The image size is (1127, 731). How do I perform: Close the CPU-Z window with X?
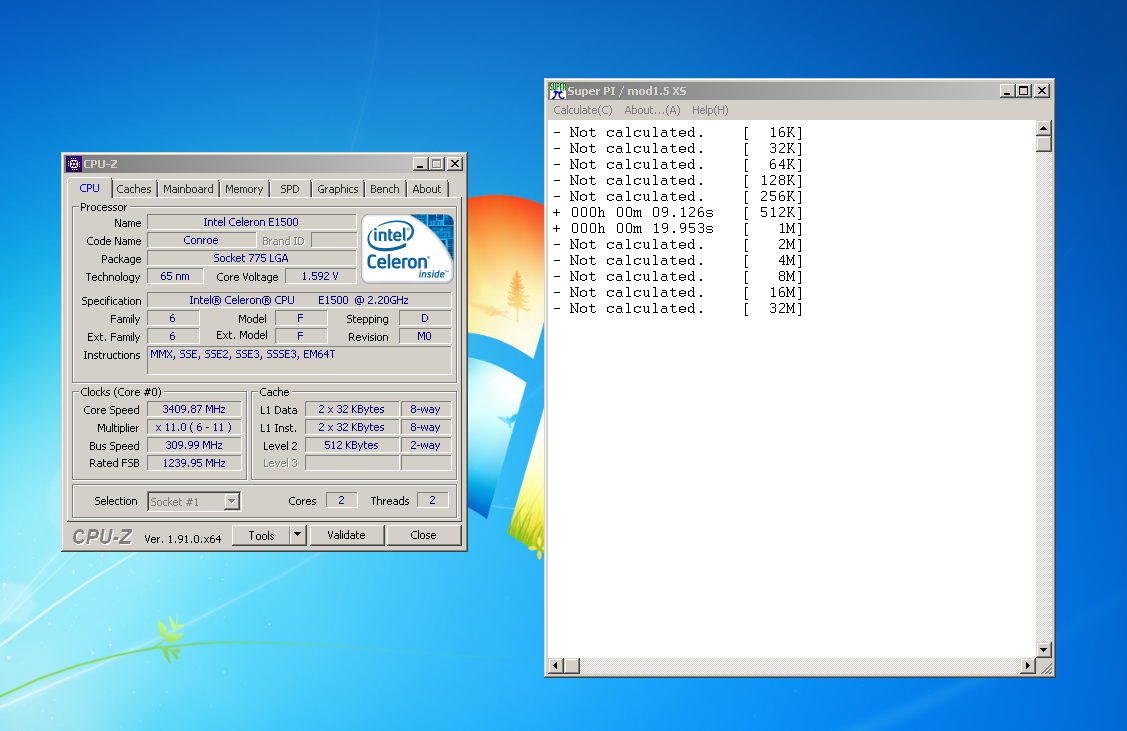(x=455, y=164)
